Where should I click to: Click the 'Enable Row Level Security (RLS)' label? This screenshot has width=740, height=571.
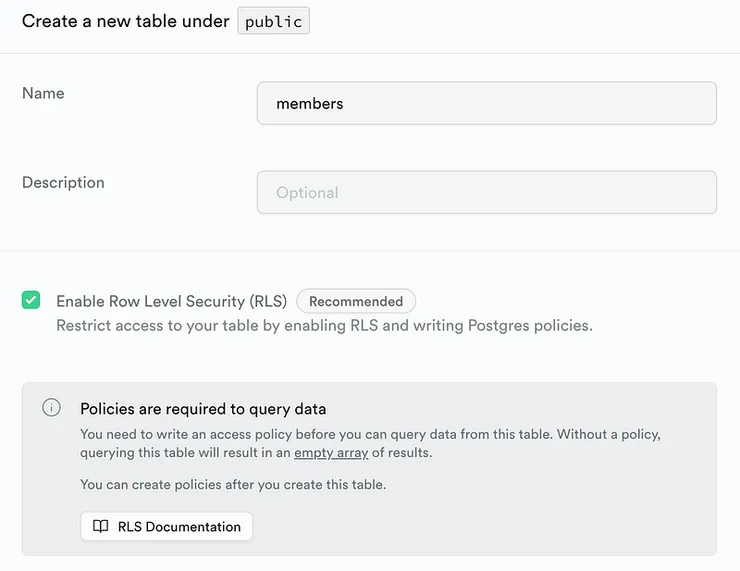click(171, 301)
